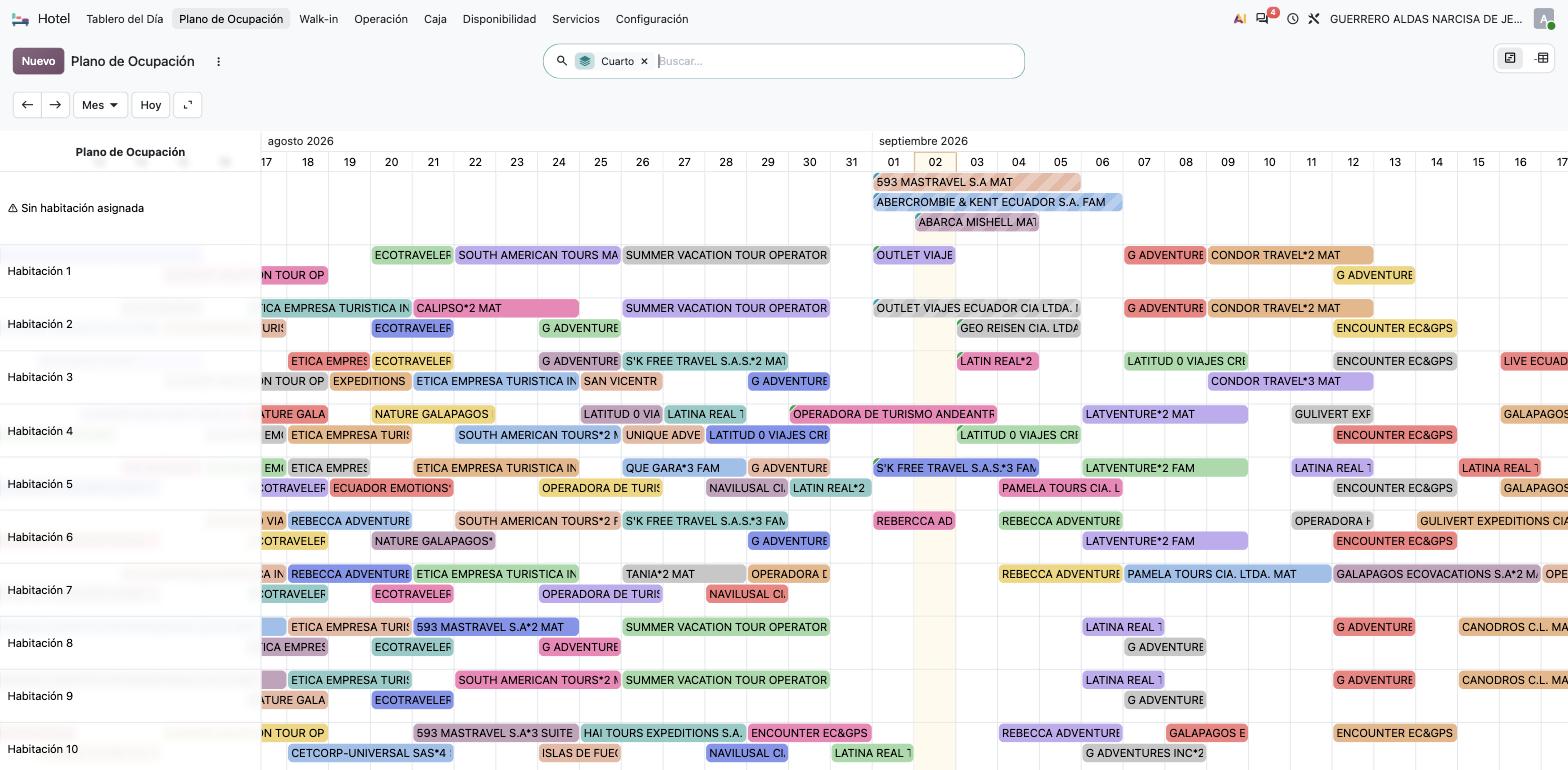Open the conversations icon with badge 4
Viewport: 1568px width, 770px height.
click(1263, 19)
